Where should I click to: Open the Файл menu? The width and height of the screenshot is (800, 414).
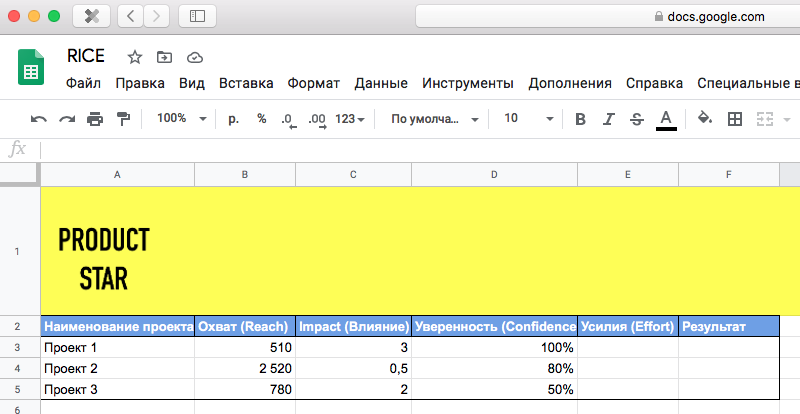pos(83,83)
